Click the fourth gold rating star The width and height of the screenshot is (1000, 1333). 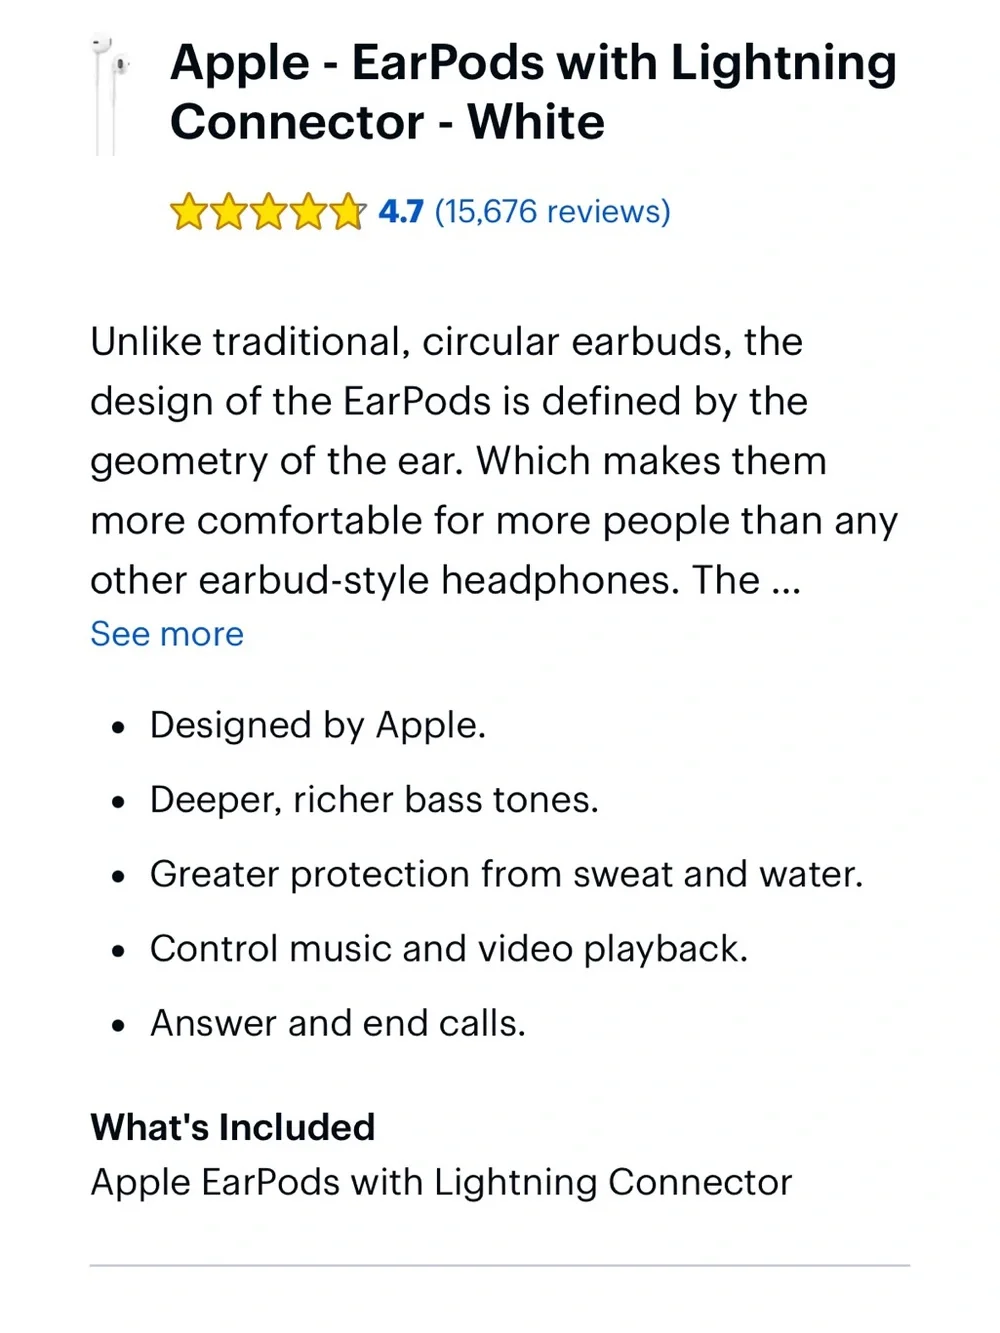pos(308,212)
